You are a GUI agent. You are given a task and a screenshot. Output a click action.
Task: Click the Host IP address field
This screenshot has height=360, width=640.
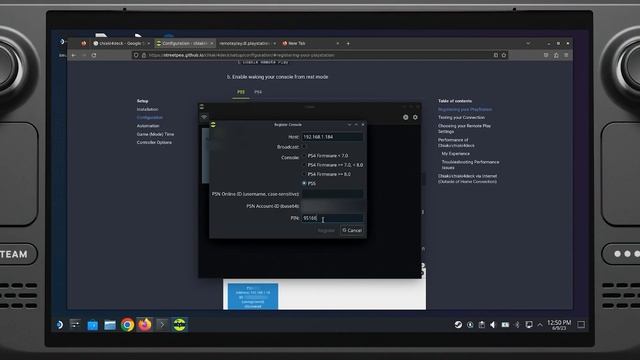(x=332, y=137)
